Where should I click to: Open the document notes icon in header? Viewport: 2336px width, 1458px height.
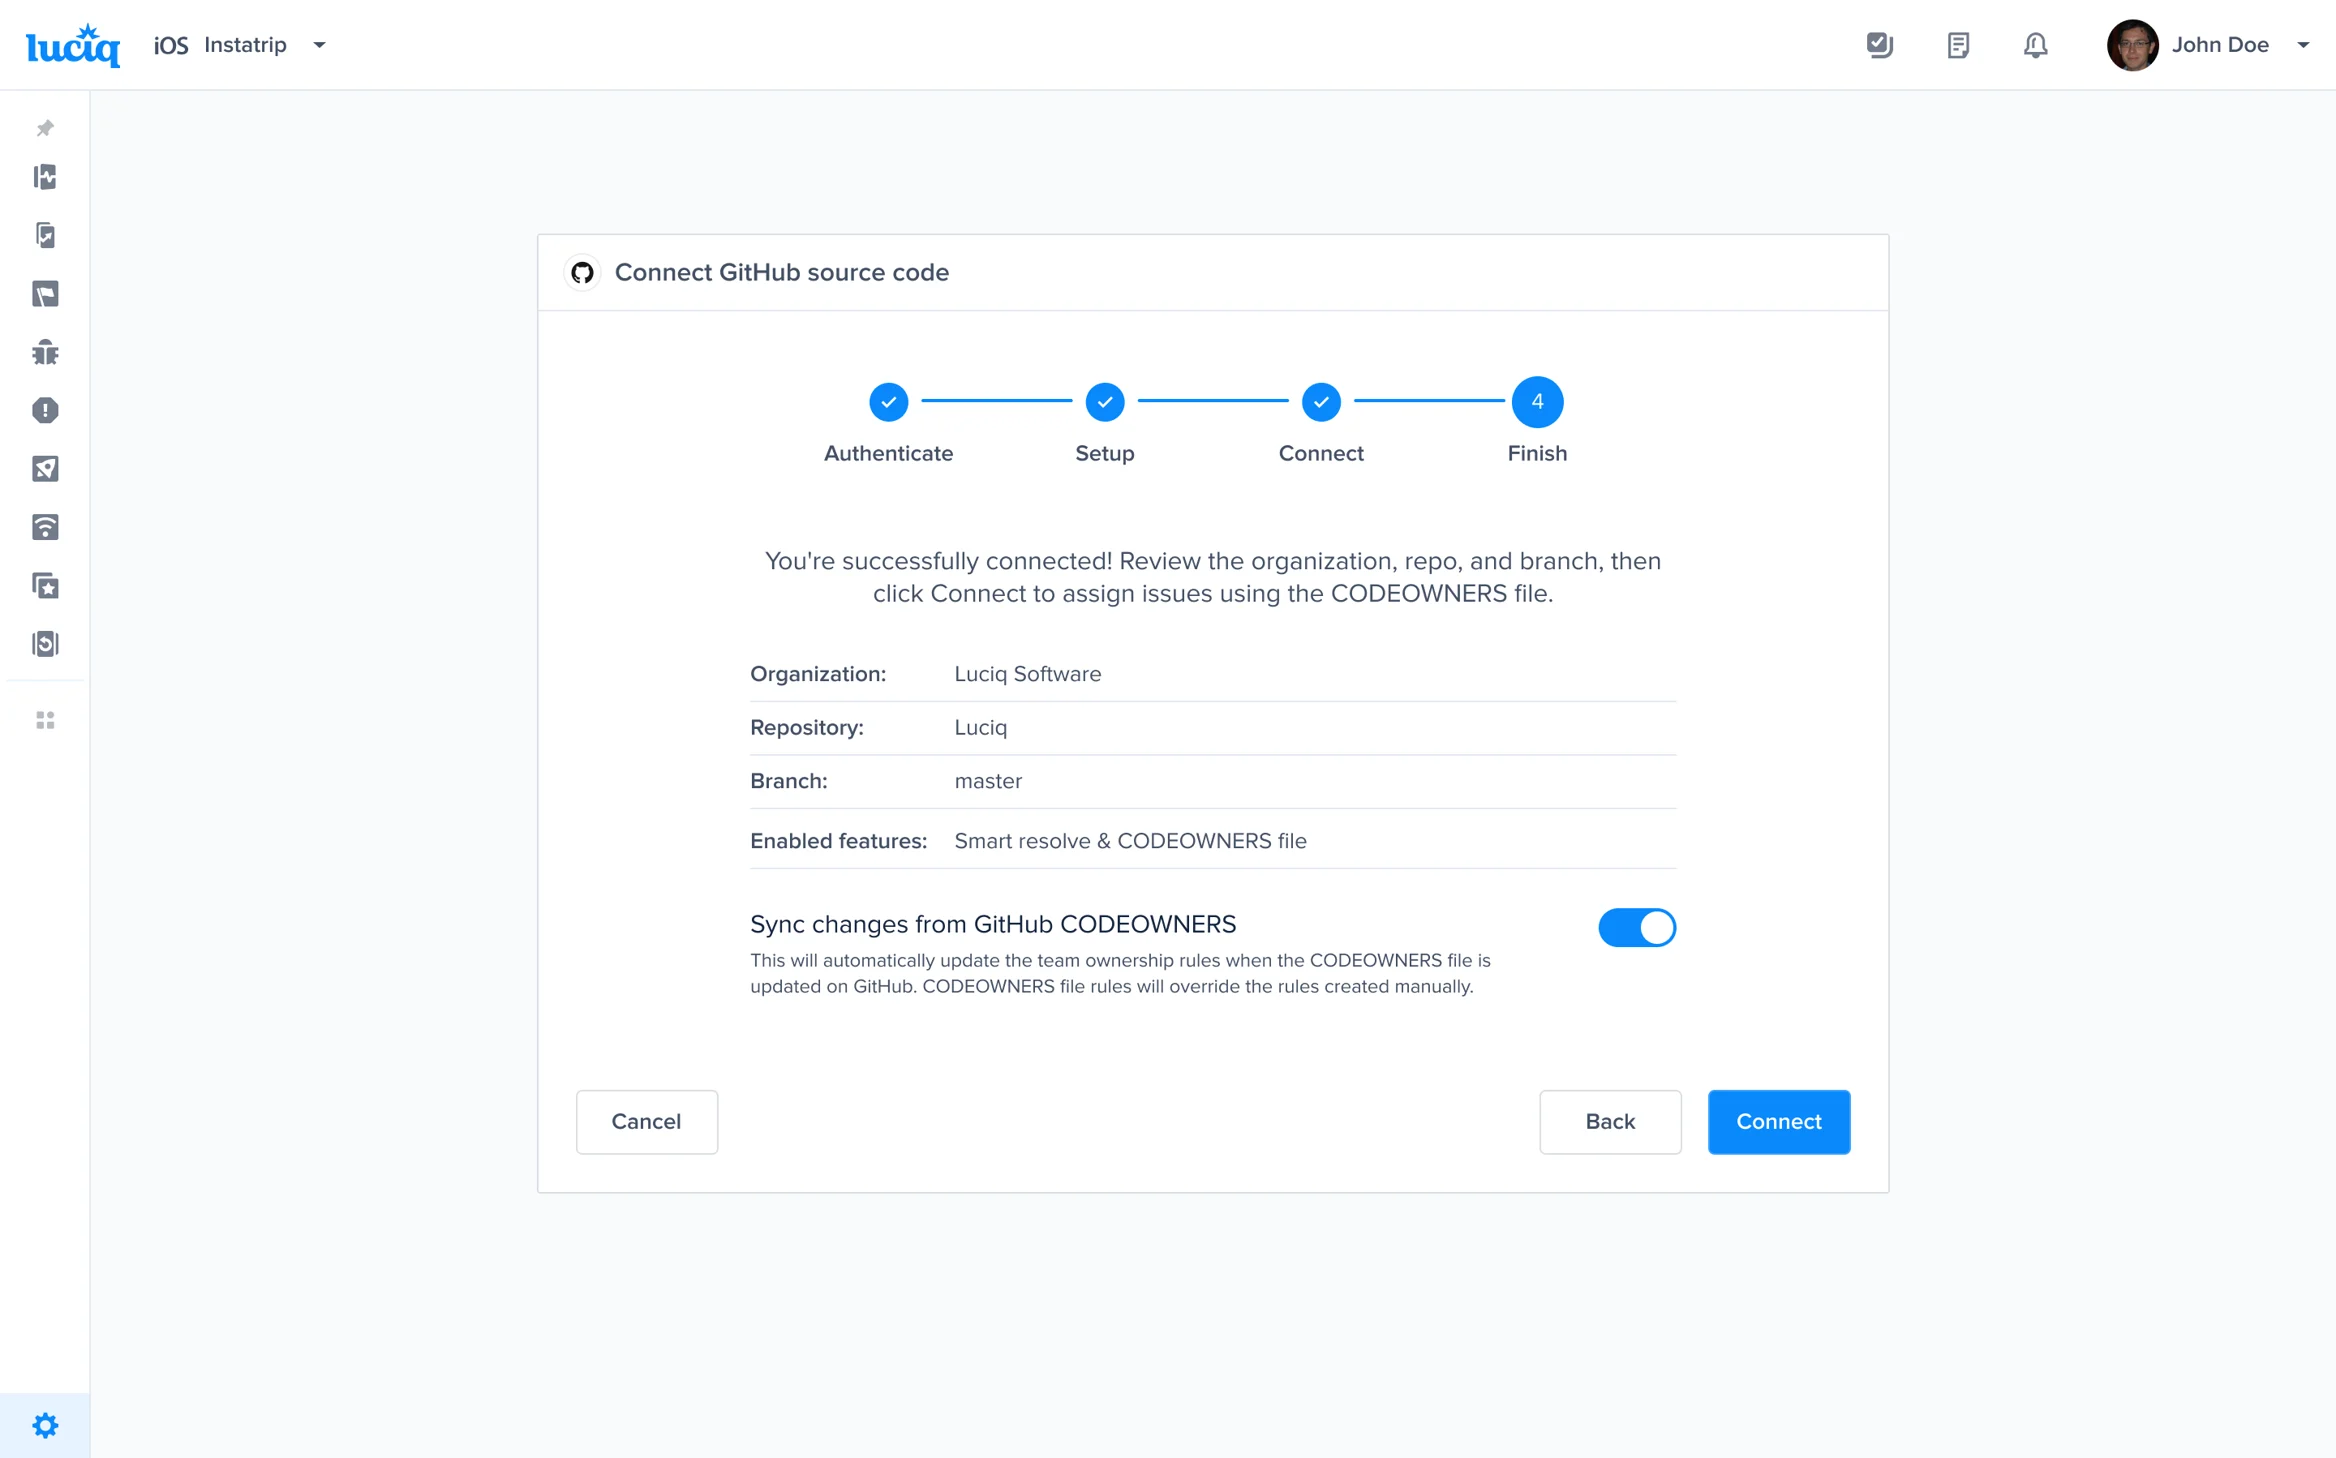click(x=1957, y=45)
